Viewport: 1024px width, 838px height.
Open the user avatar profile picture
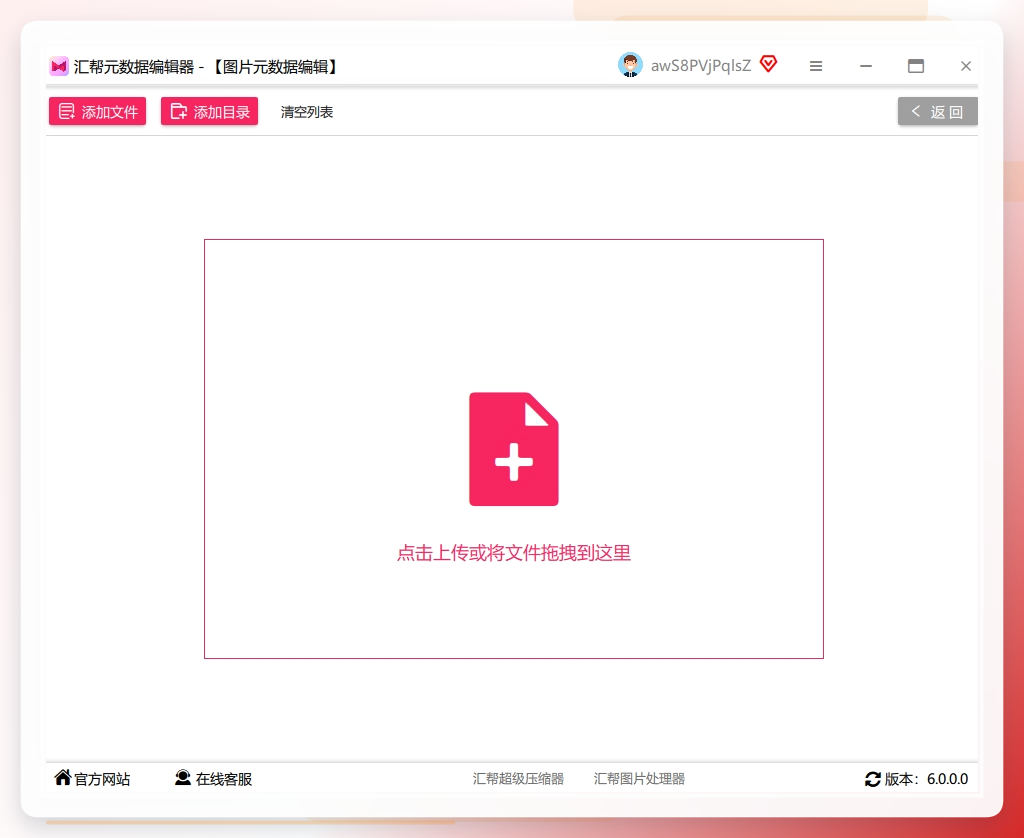tap(630, 65)
